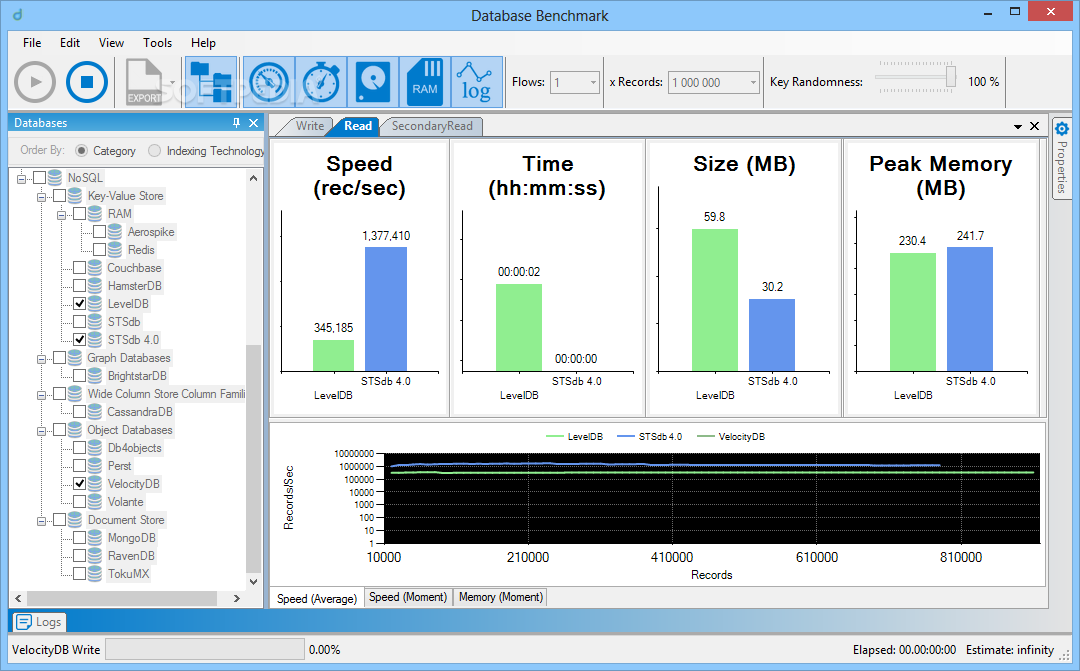The height and width of the screenshot is (671, 1080).
Task: Toggle the log scale chart icon
Action: (x=477, y=82)
